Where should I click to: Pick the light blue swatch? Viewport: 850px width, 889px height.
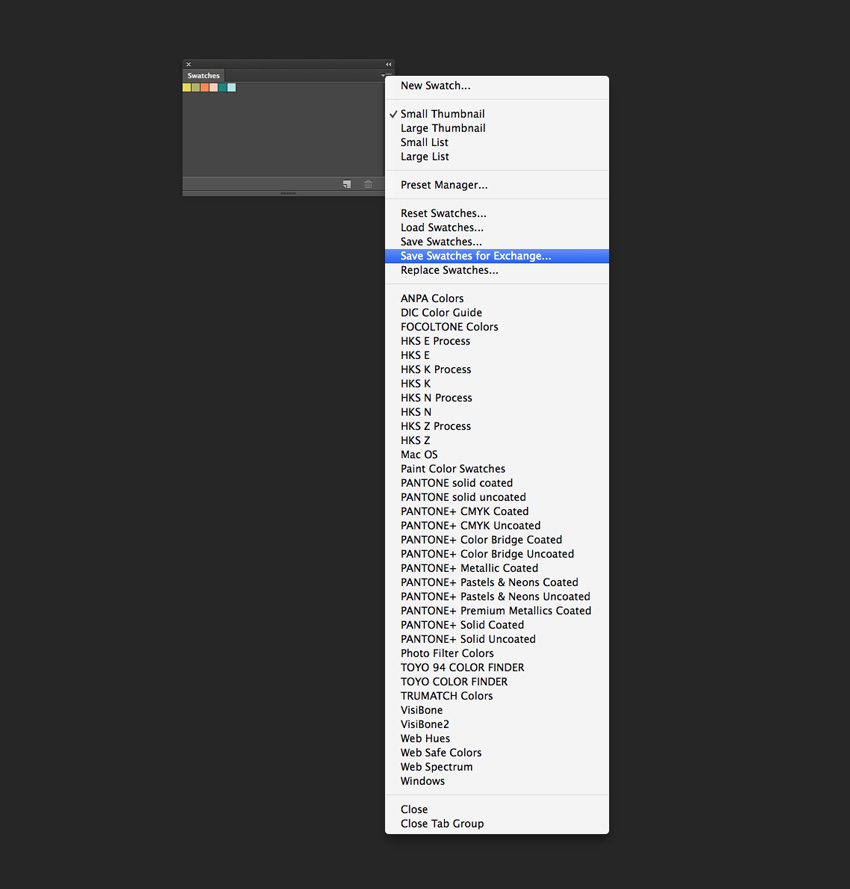point(232,87)
